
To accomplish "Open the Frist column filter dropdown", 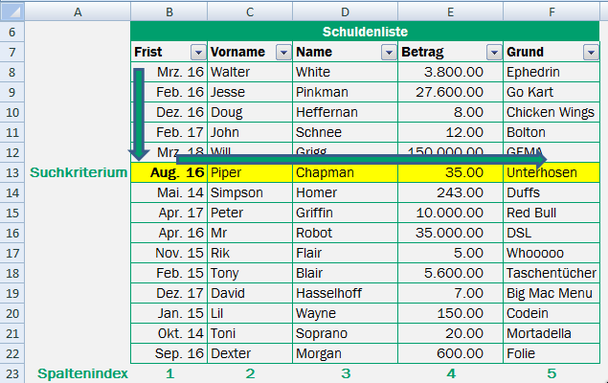I will click(198, 52).
